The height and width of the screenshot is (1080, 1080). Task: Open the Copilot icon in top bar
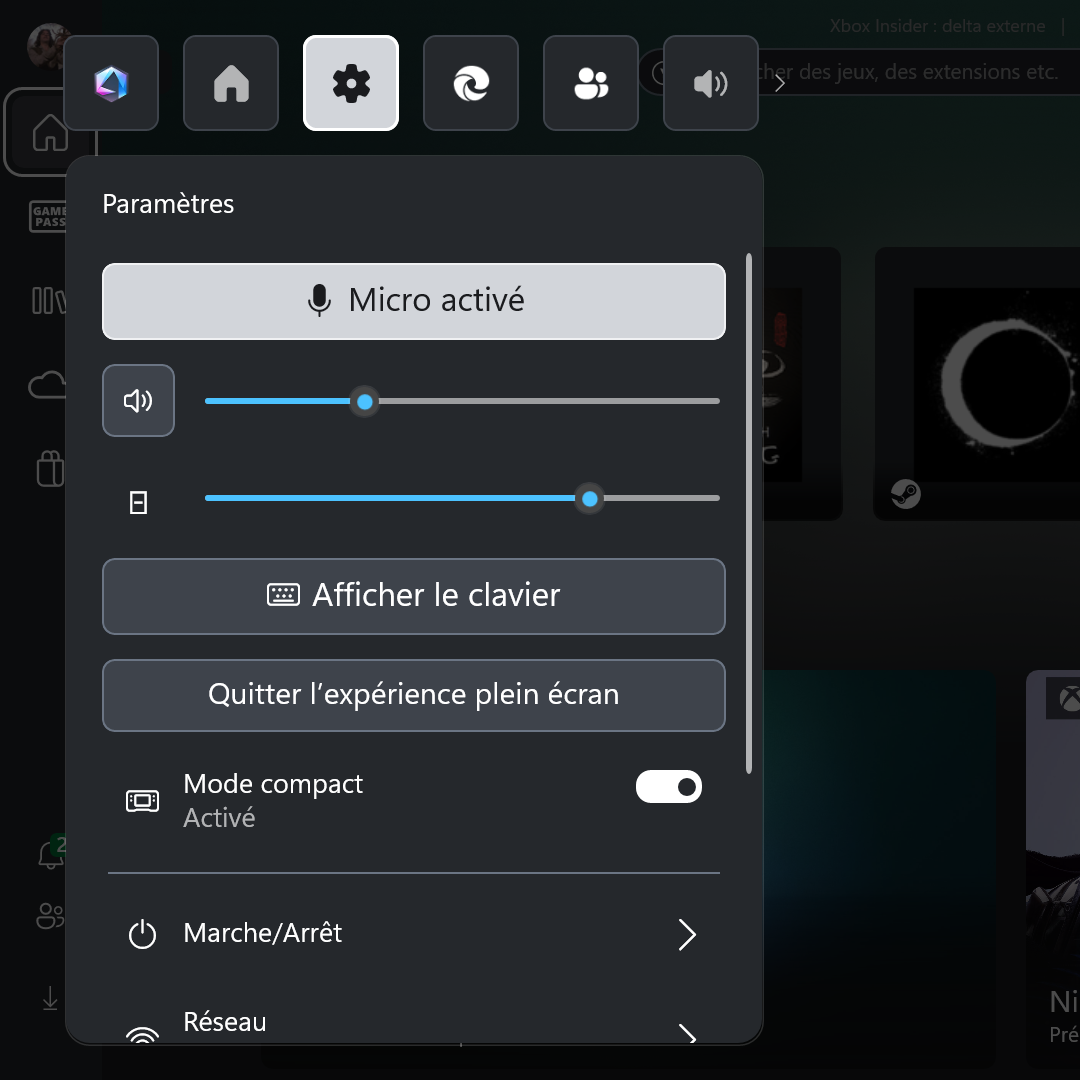click(111, 83)
